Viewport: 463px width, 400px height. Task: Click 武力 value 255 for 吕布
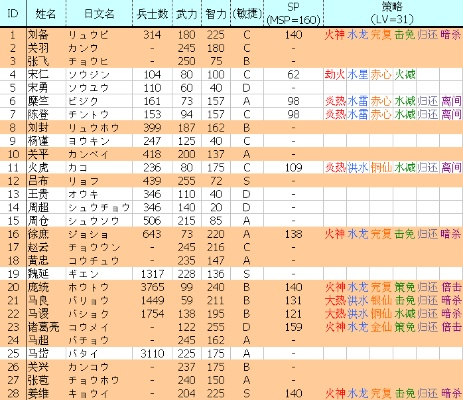click(186, 181)
